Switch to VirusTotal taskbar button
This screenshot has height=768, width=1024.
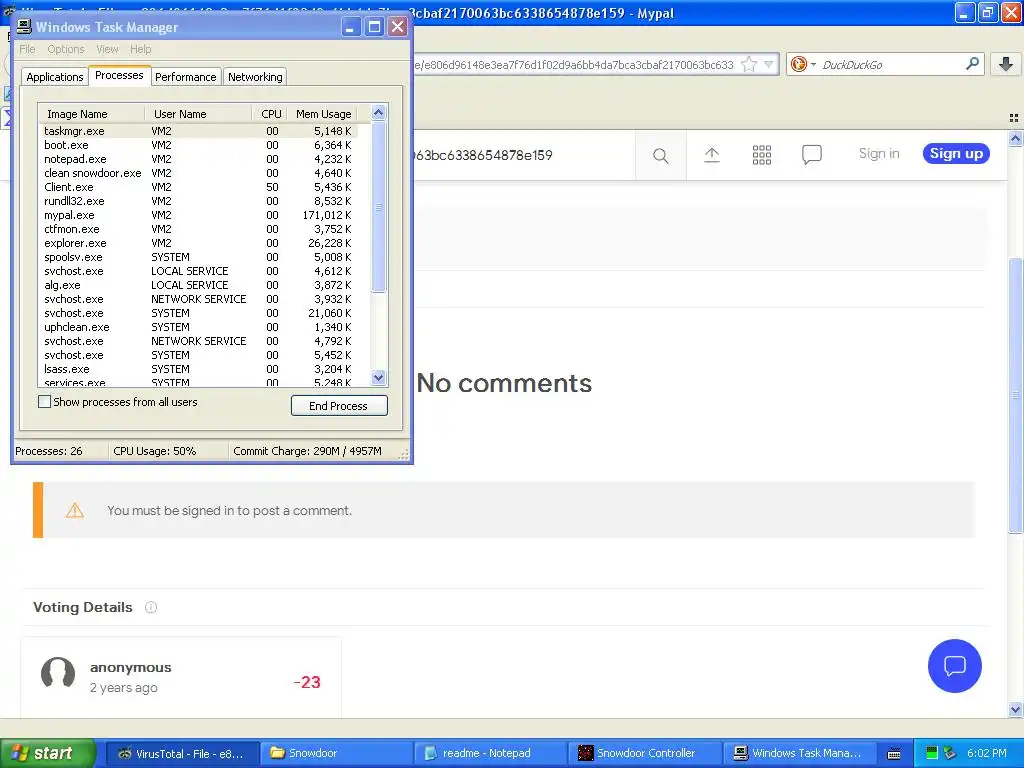(182, 753)
